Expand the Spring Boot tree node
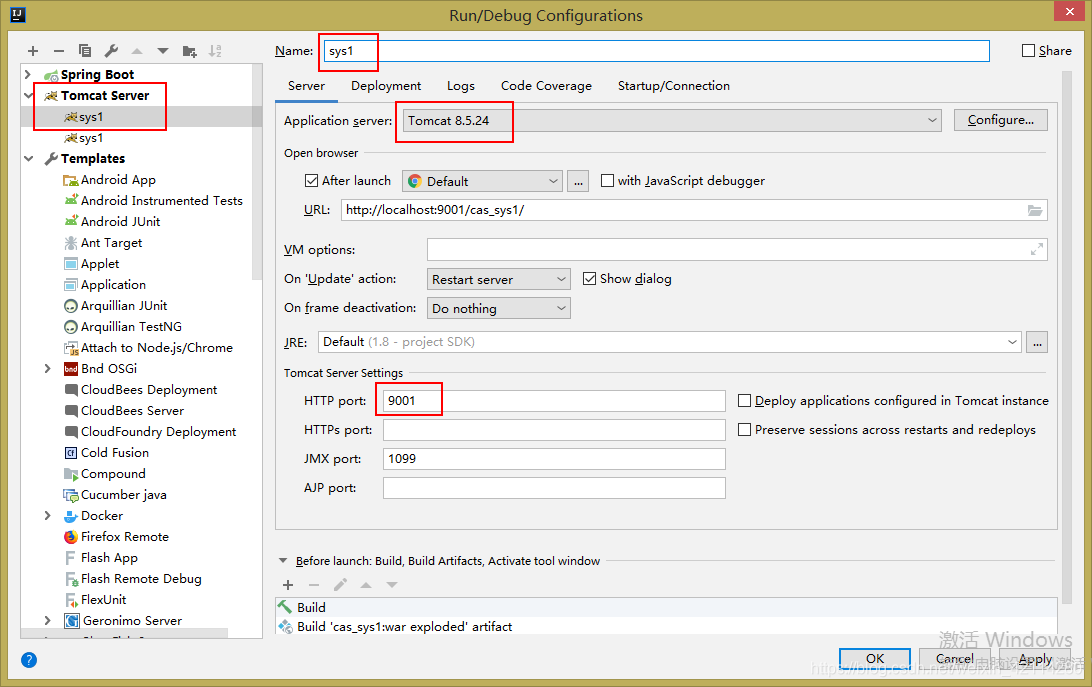 coord(28,75)
